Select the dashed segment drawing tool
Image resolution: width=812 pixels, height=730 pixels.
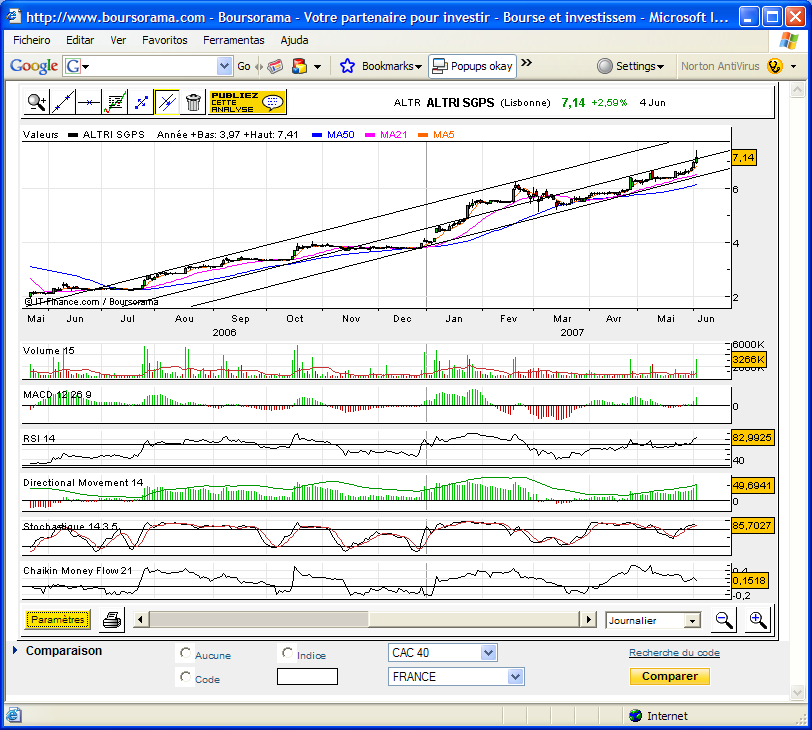click(x=141, y=102)
